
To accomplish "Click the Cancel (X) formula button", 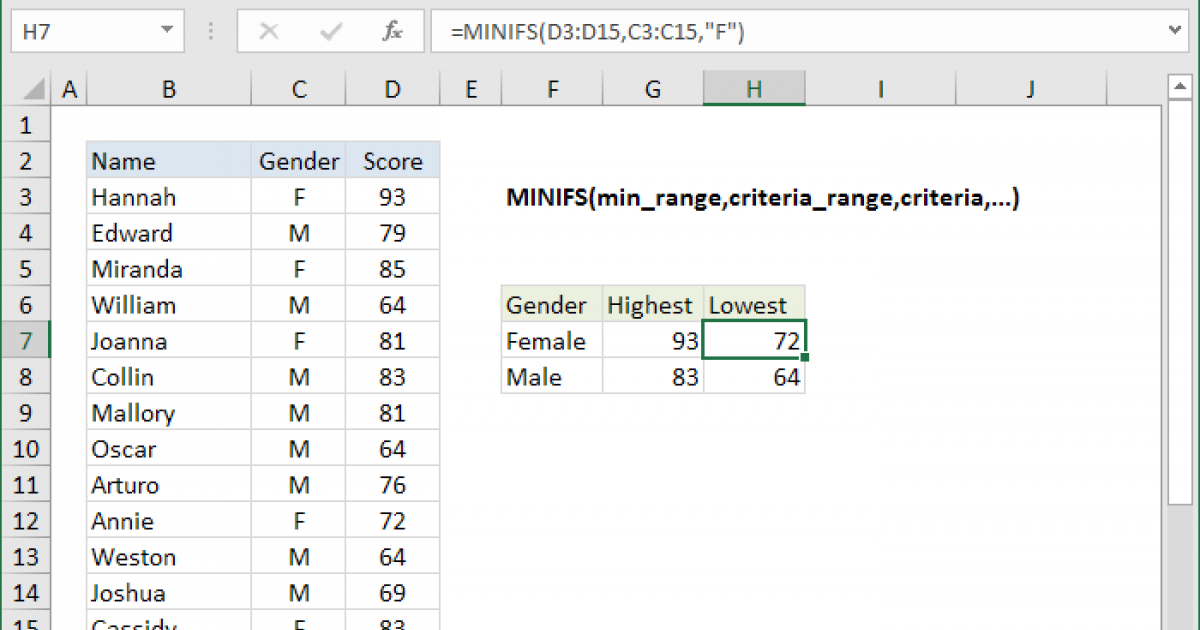I will 268,32.
